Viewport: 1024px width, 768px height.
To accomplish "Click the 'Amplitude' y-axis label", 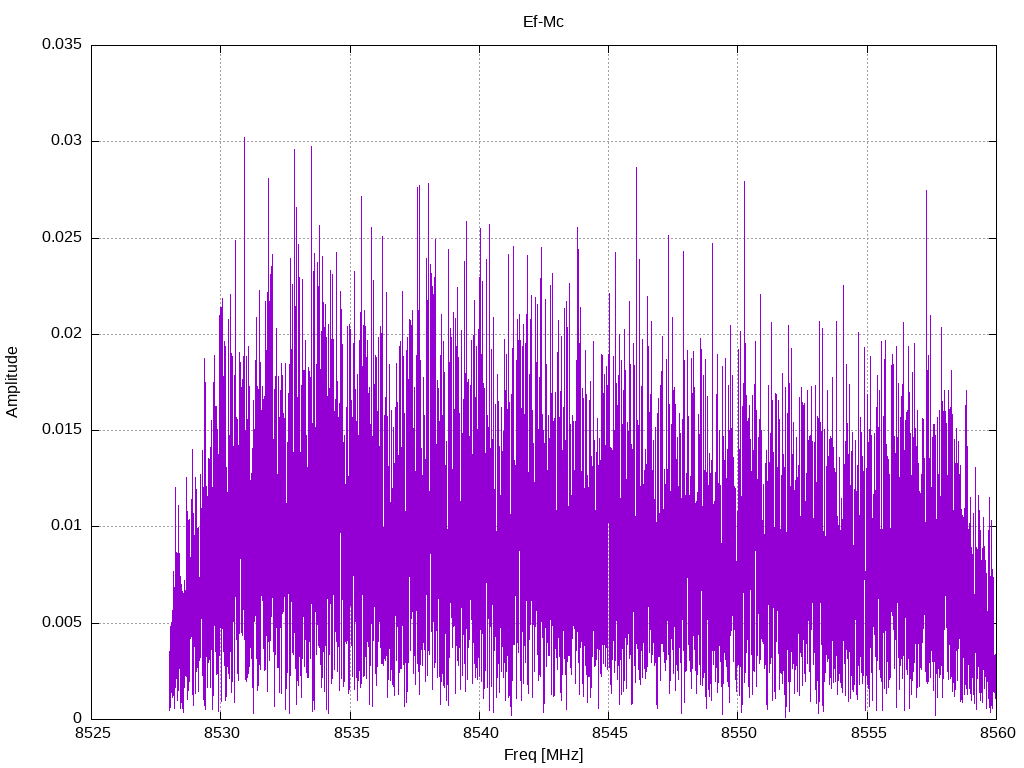I will tap(12, 382).
